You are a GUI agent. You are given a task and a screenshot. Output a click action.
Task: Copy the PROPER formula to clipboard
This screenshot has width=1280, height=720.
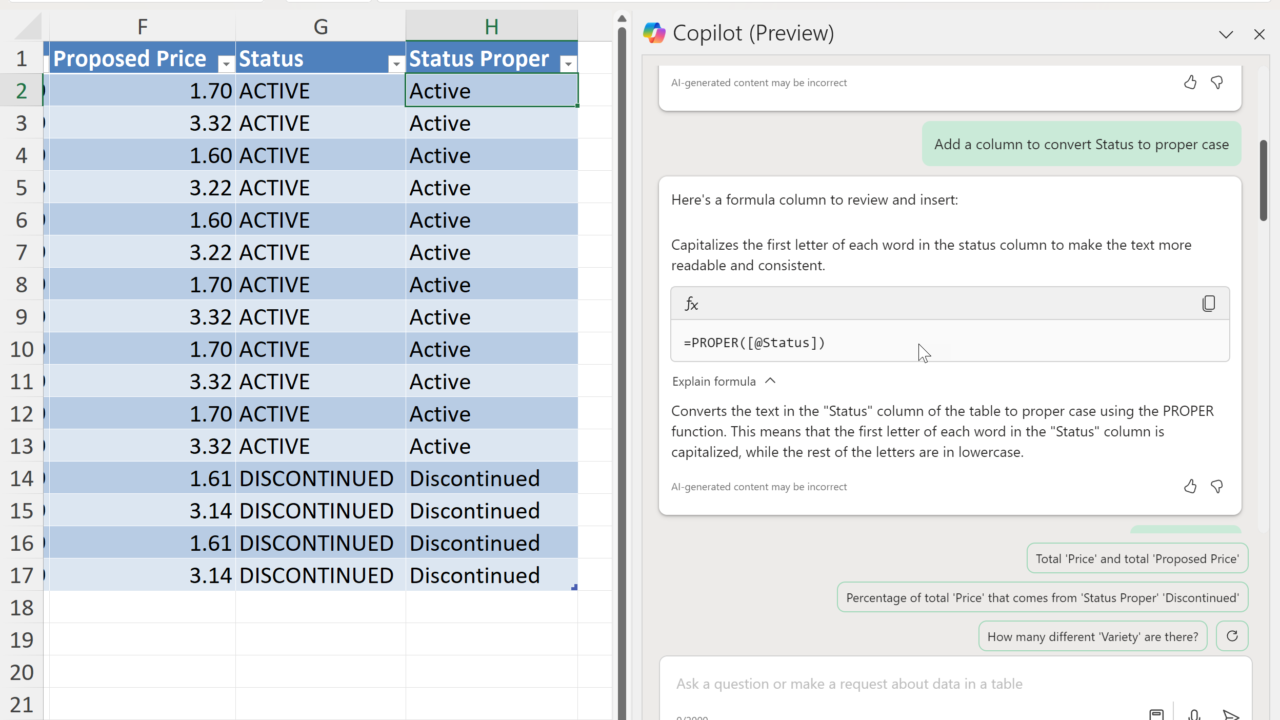[1208, 304]
